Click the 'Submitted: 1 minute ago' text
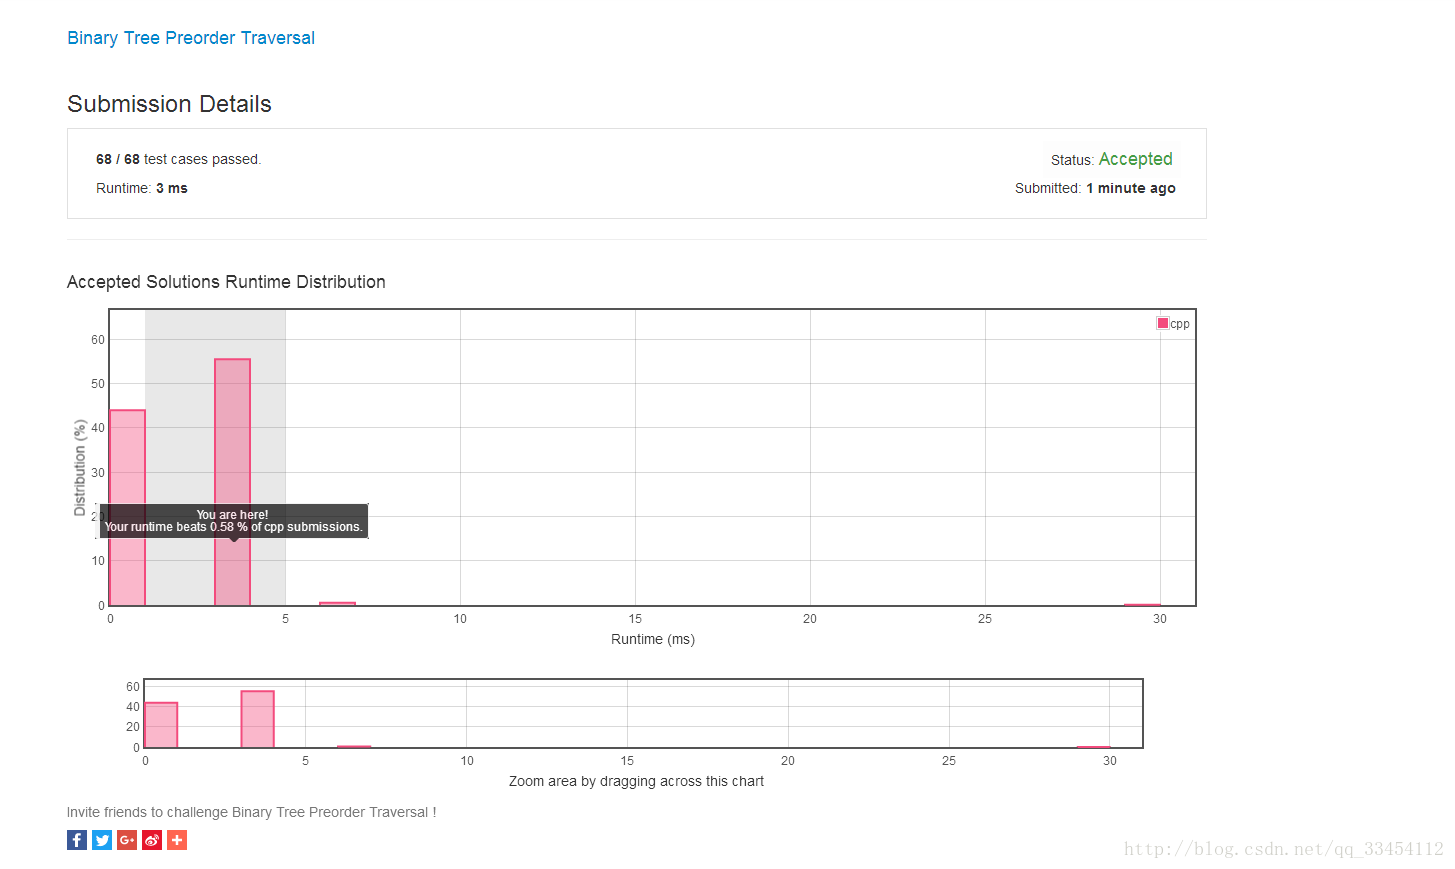 coord(1095,188)
